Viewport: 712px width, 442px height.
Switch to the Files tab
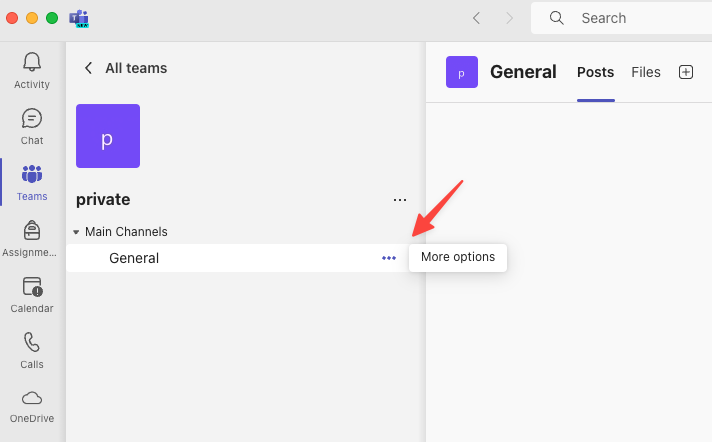(646, 72)
